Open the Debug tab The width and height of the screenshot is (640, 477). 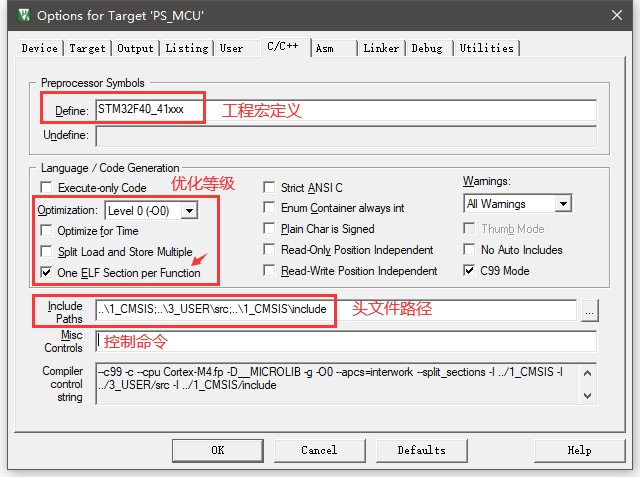(x=427, y=48)
